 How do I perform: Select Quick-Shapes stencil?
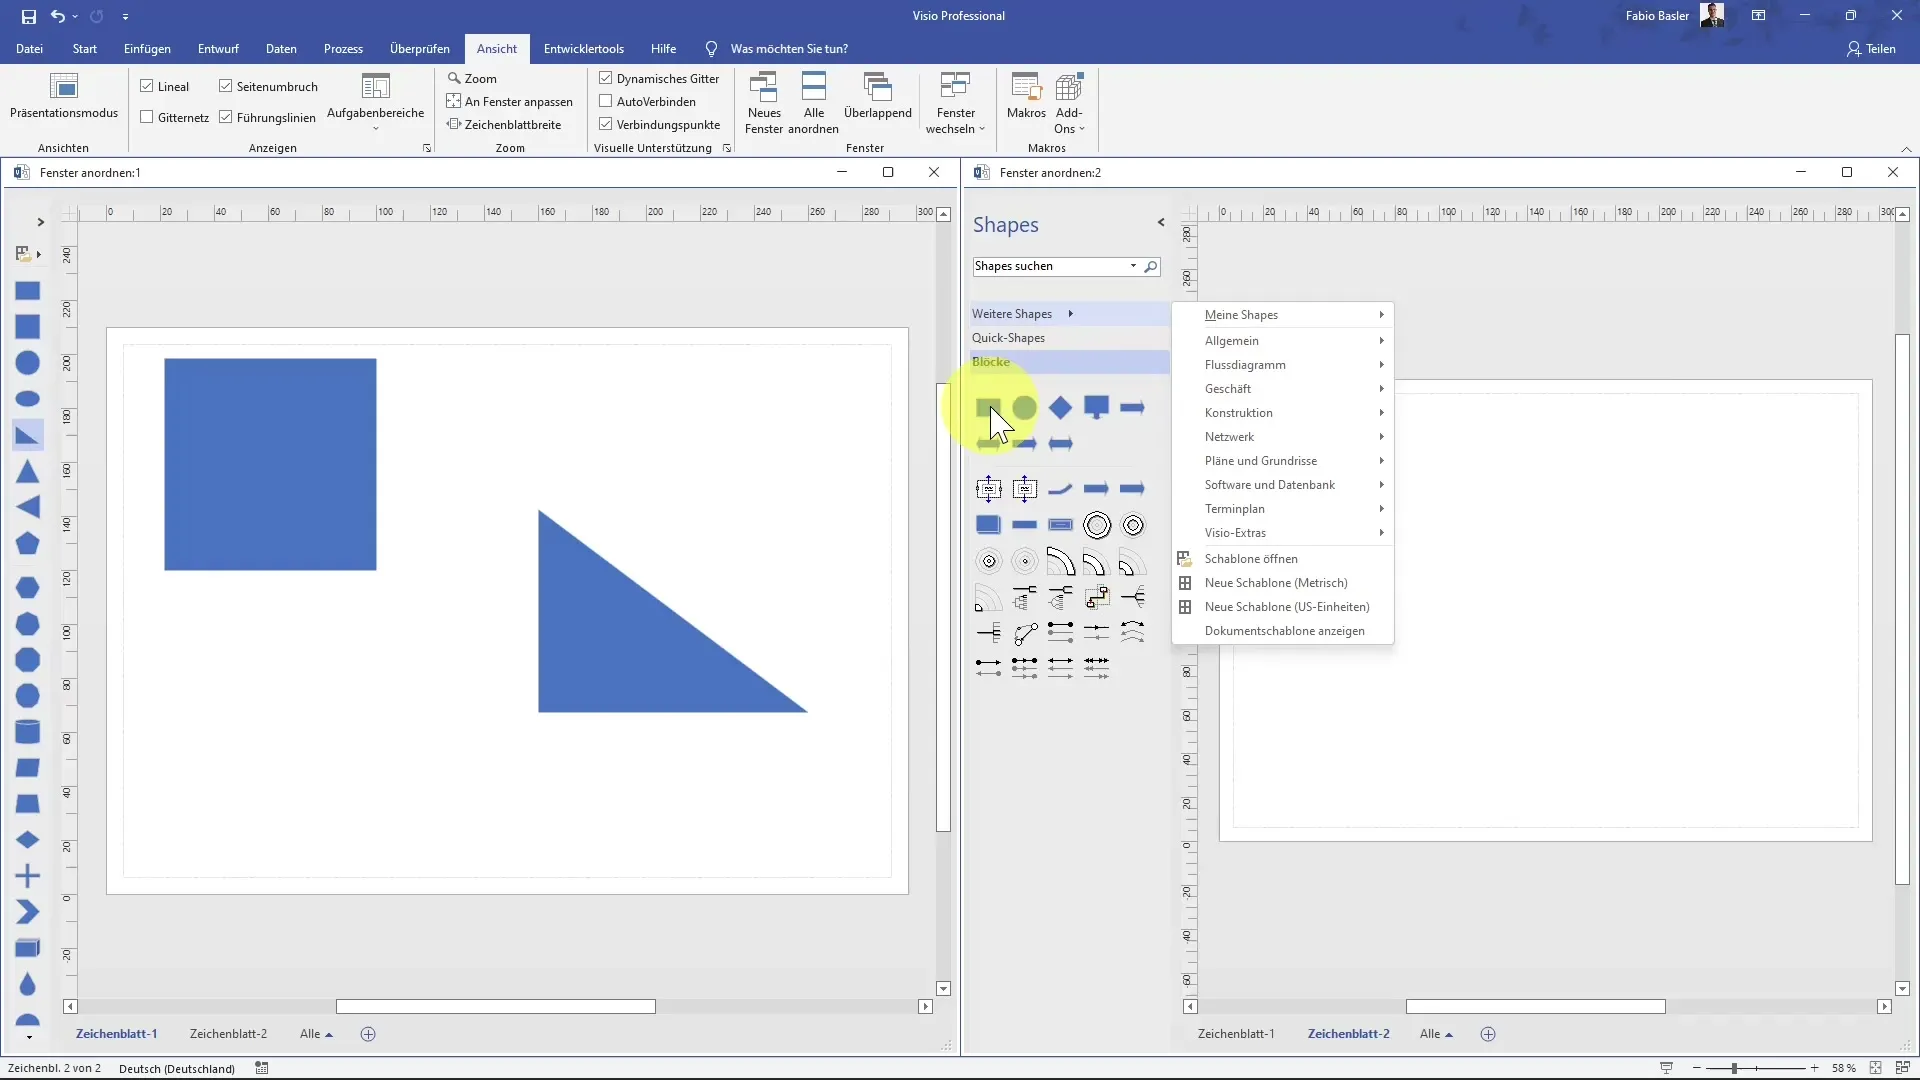(x=1068, y=338)
